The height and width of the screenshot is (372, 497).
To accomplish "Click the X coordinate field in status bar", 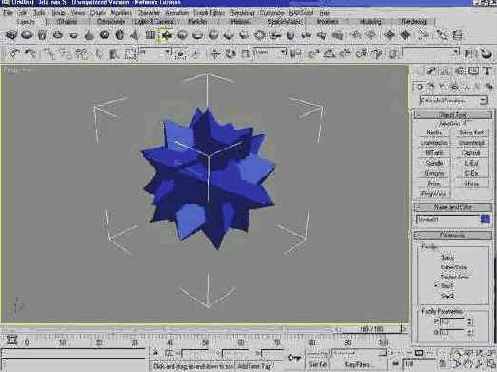I will pos(195,353).
